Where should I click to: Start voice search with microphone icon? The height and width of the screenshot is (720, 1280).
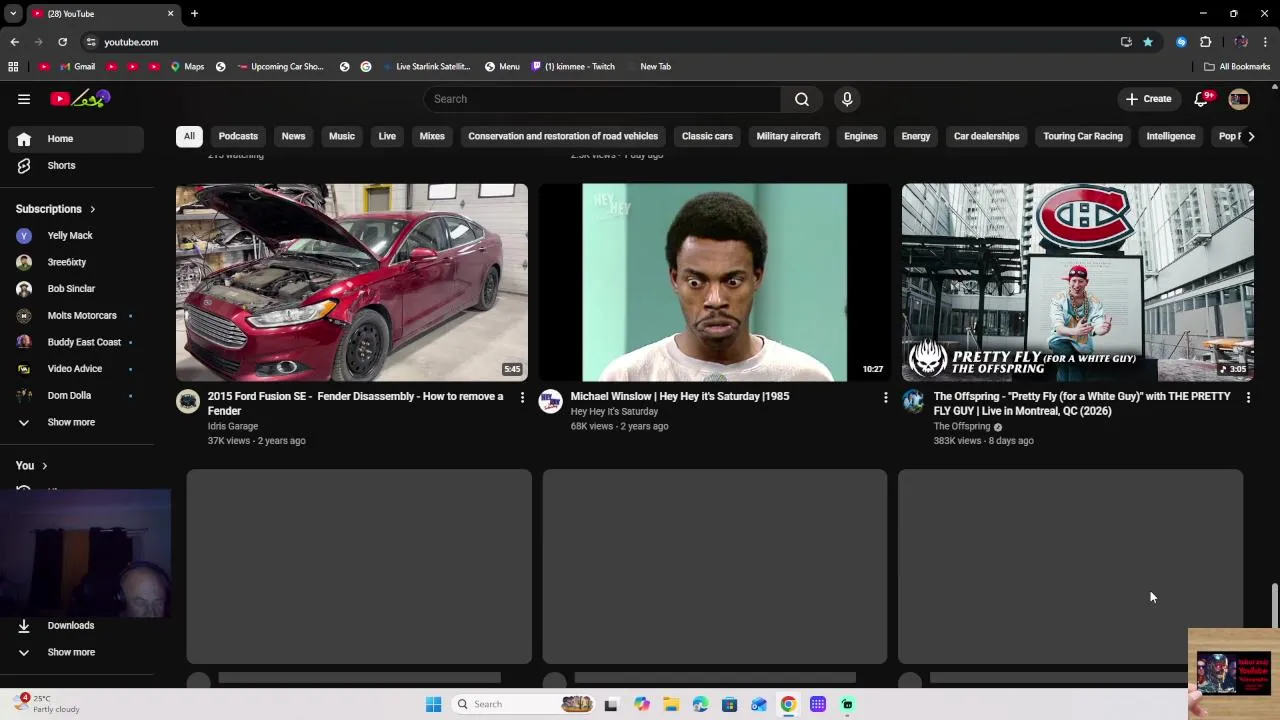(x=847, y=99)
